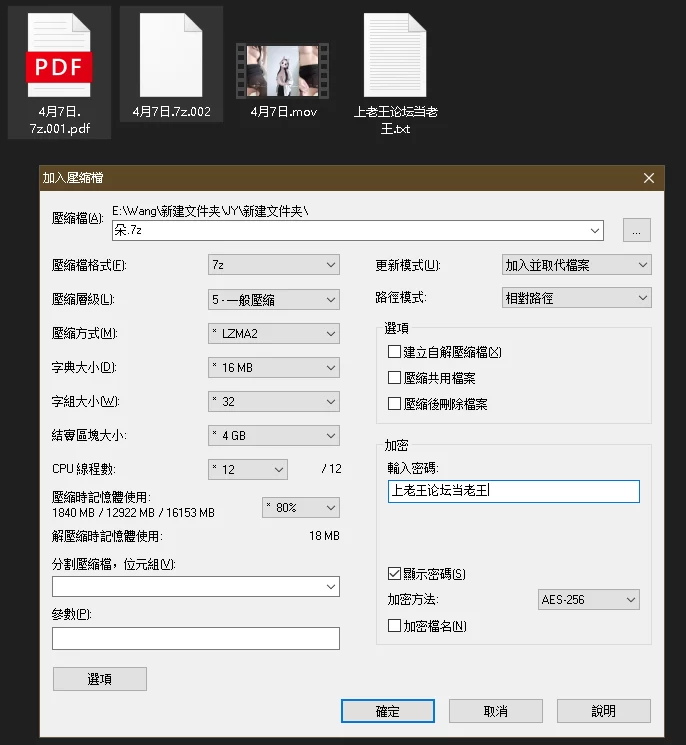Open 加密方法 AES-256 dropdown
Viewport: 686px width, 745px height.
click(x=588, y=600)
